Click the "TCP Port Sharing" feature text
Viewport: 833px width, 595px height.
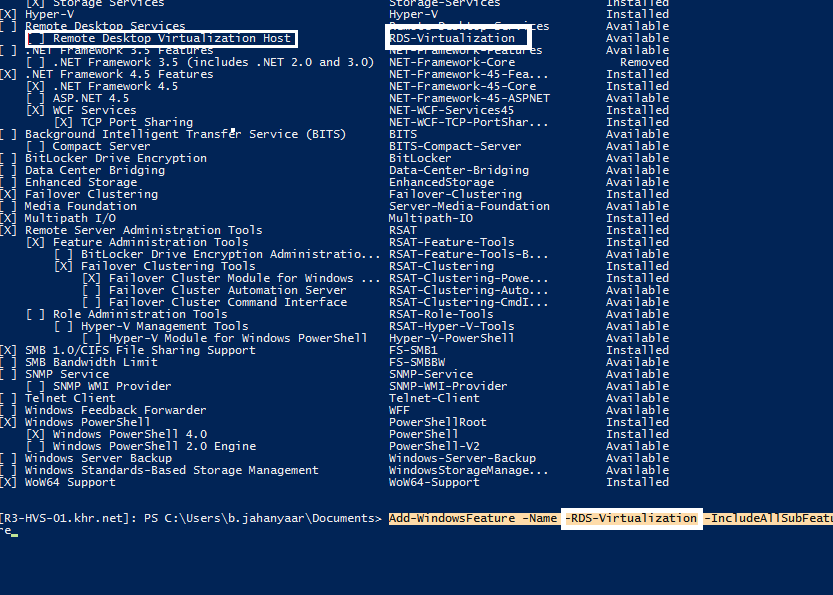click(x=137, y=122)
